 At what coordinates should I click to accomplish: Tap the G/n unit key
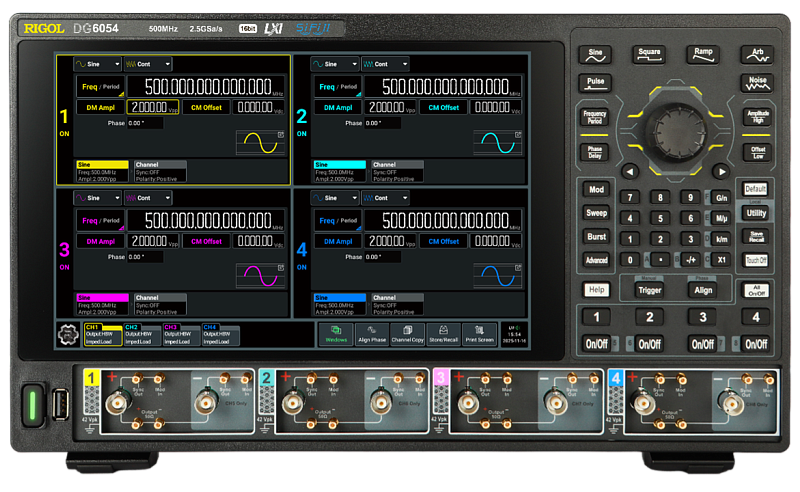tap(721, 198)
